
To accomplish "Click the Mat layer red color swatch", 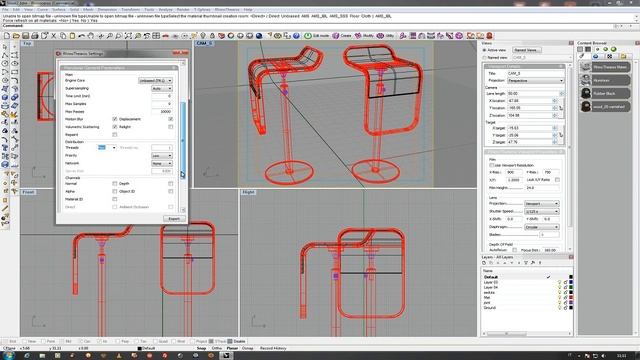I will (x=571, y=298).
